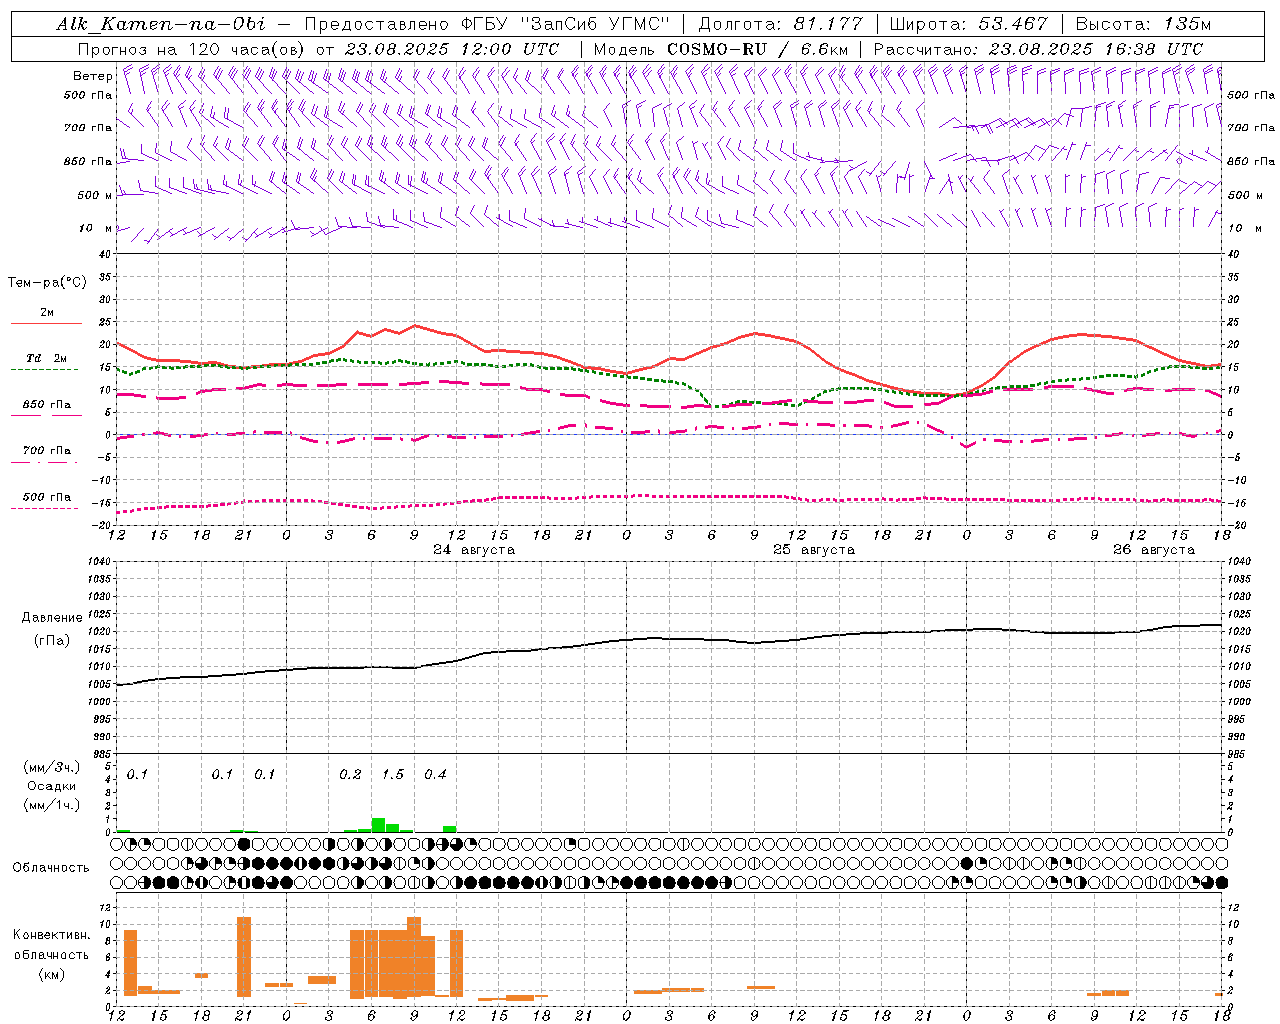This screenshot has height=1024, width=1280.
Task: Click the "(гПа)" unit under Давление
Action: tap(52, 641)
